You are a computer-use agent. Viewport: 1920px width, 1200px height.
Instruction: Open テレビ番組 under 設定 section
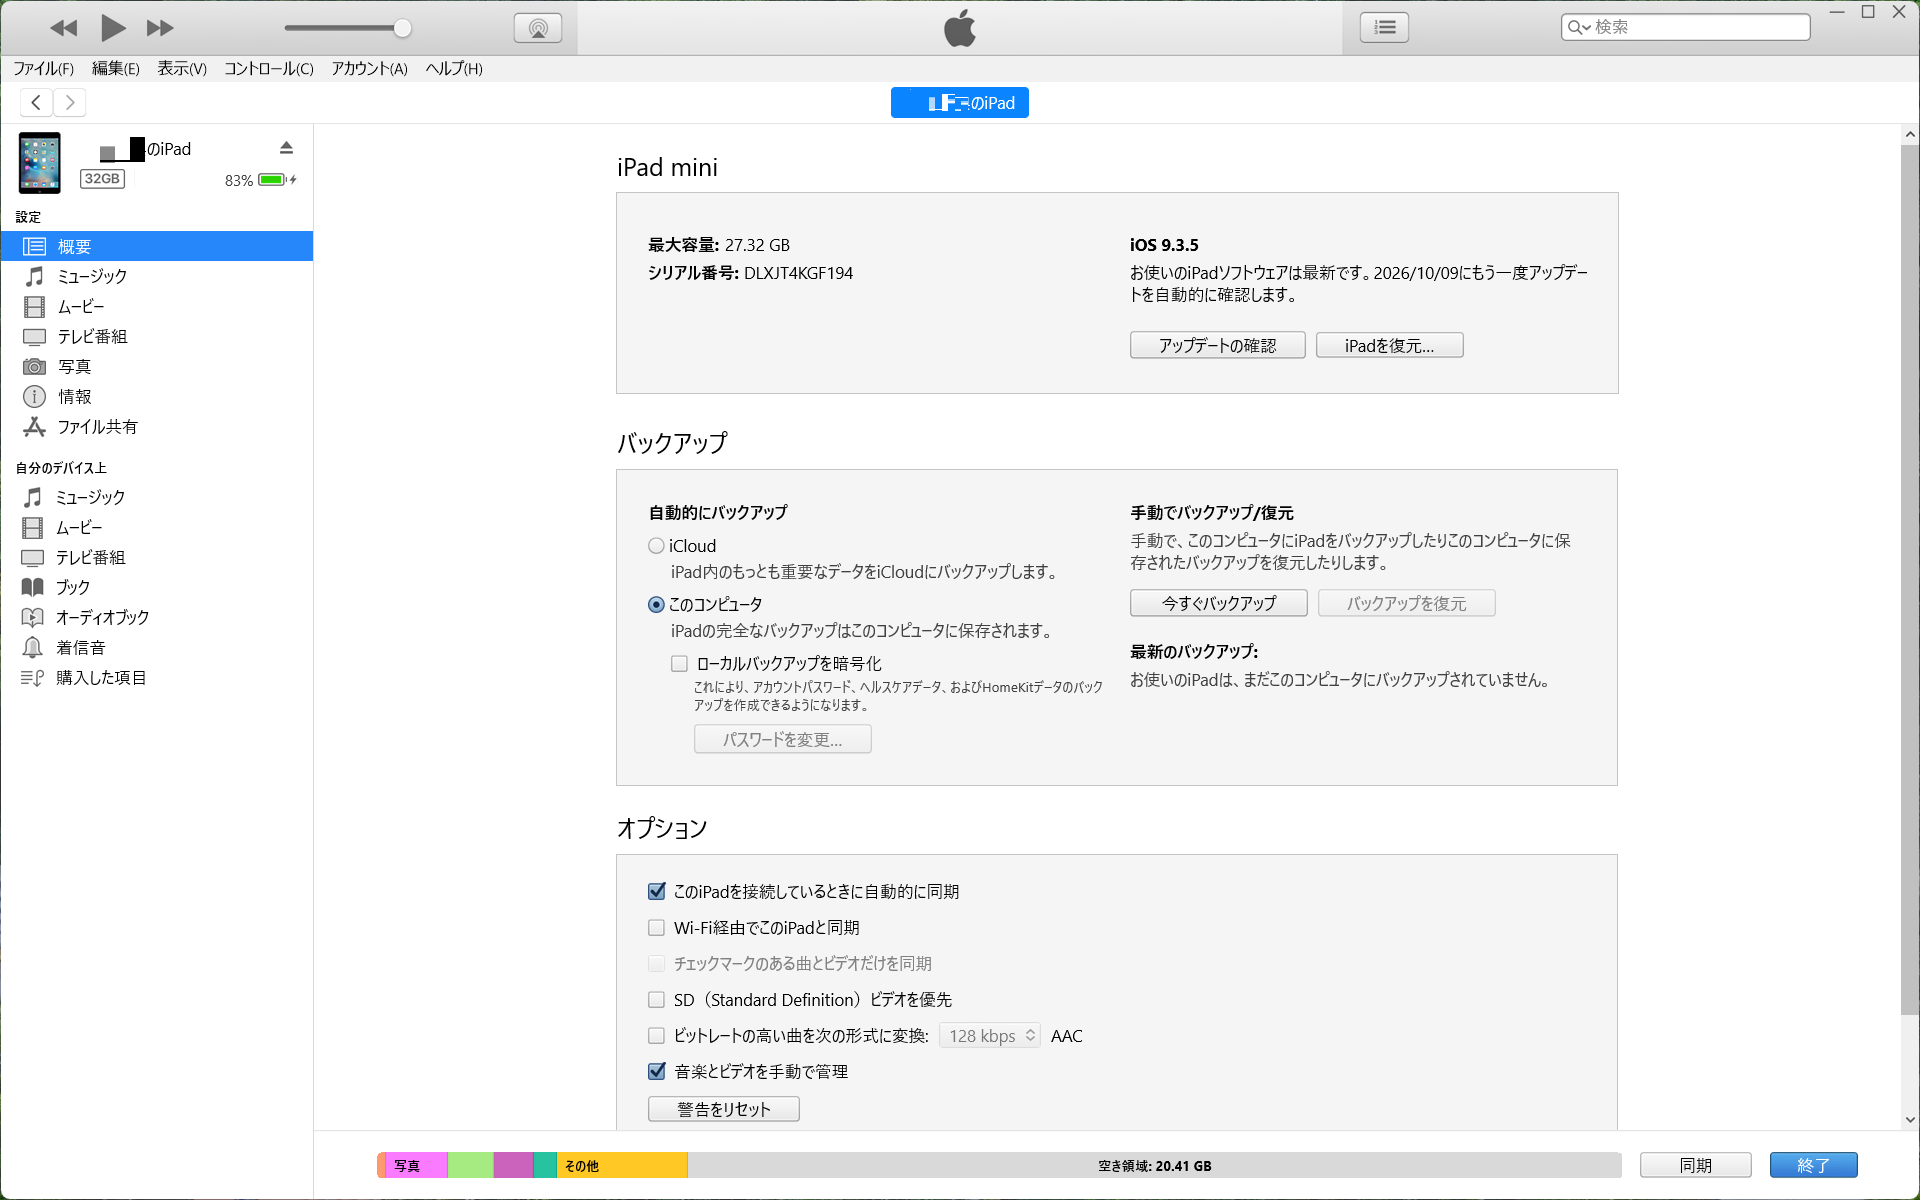(x=157, y=336)
